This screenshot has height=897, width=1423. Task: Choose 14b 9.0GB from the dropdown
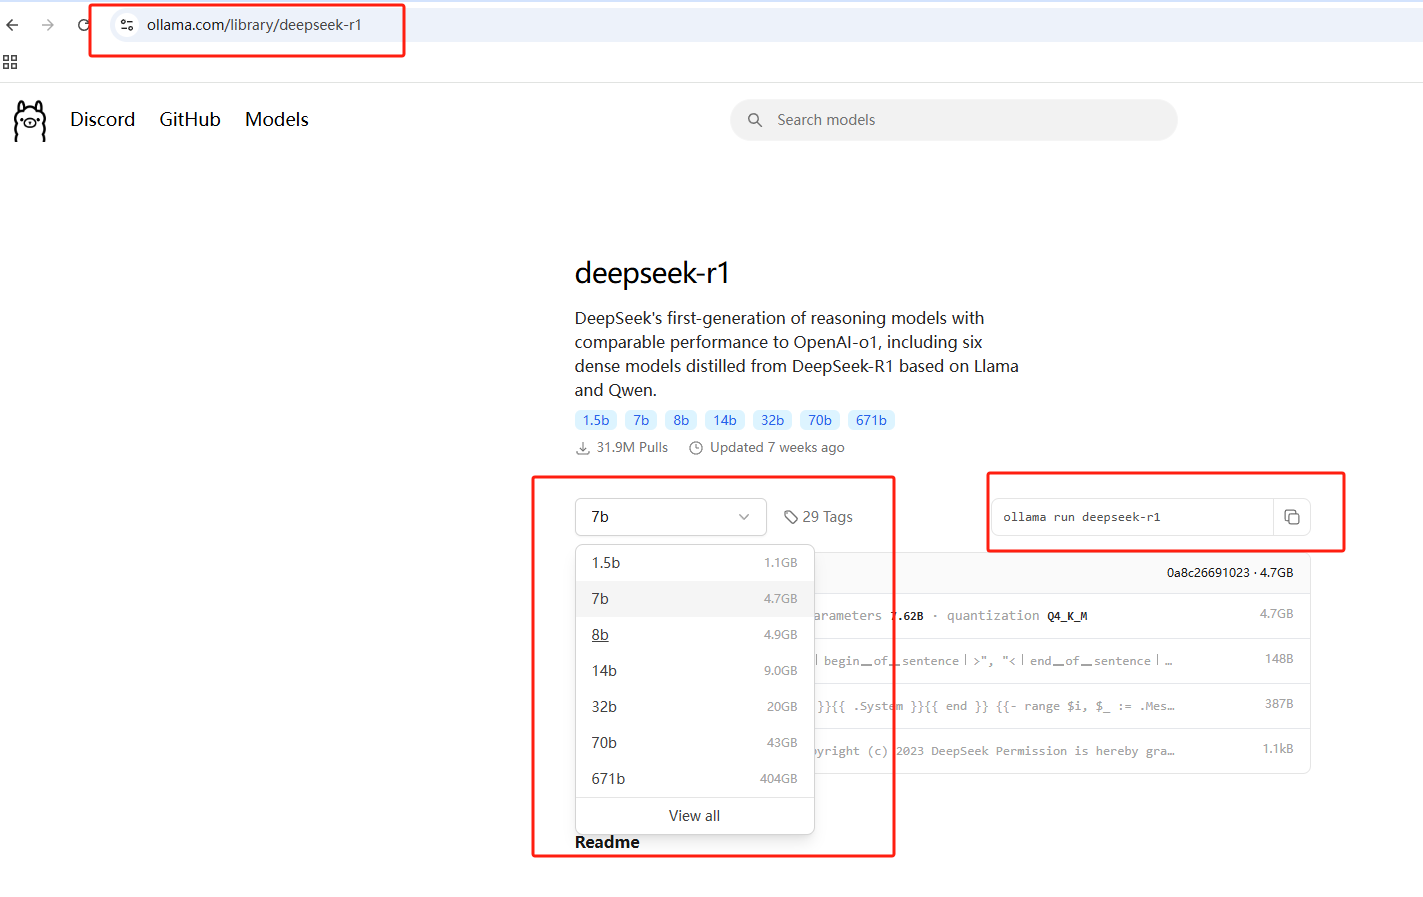(x=695, y=671)
